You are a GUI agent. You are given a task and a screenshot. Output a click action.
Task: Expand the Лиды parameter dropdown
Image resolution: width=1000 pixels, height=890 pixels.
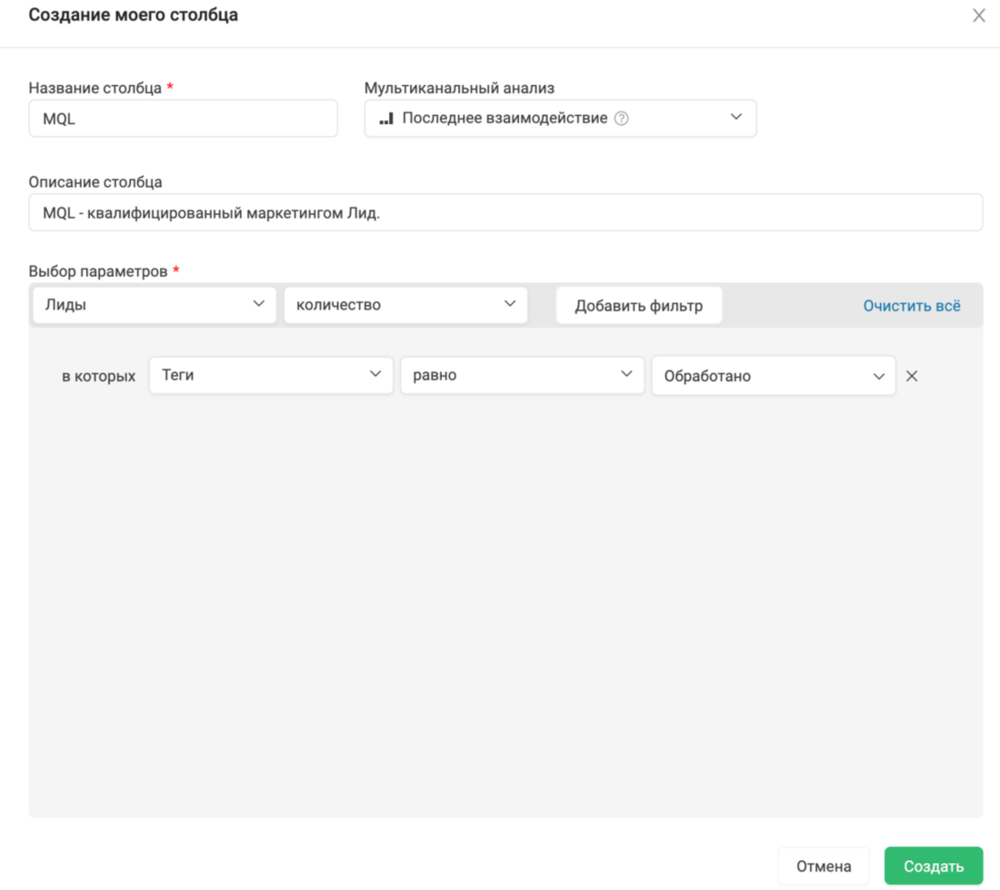point(154,305)
